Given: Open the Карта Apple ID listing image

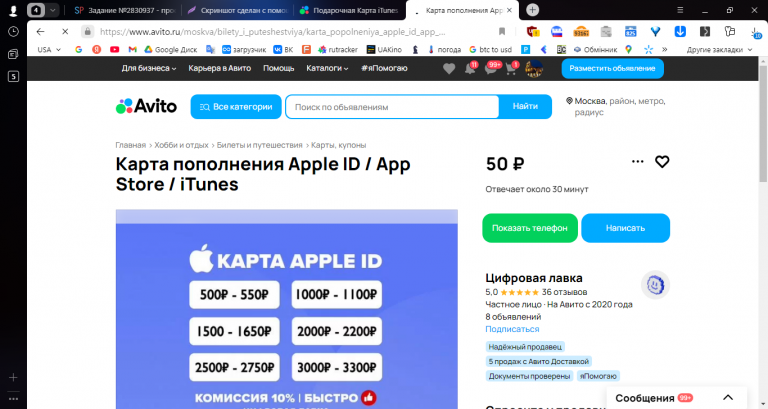Looking at the screenshot, I should pyautogui.click(x=287, y=309).
